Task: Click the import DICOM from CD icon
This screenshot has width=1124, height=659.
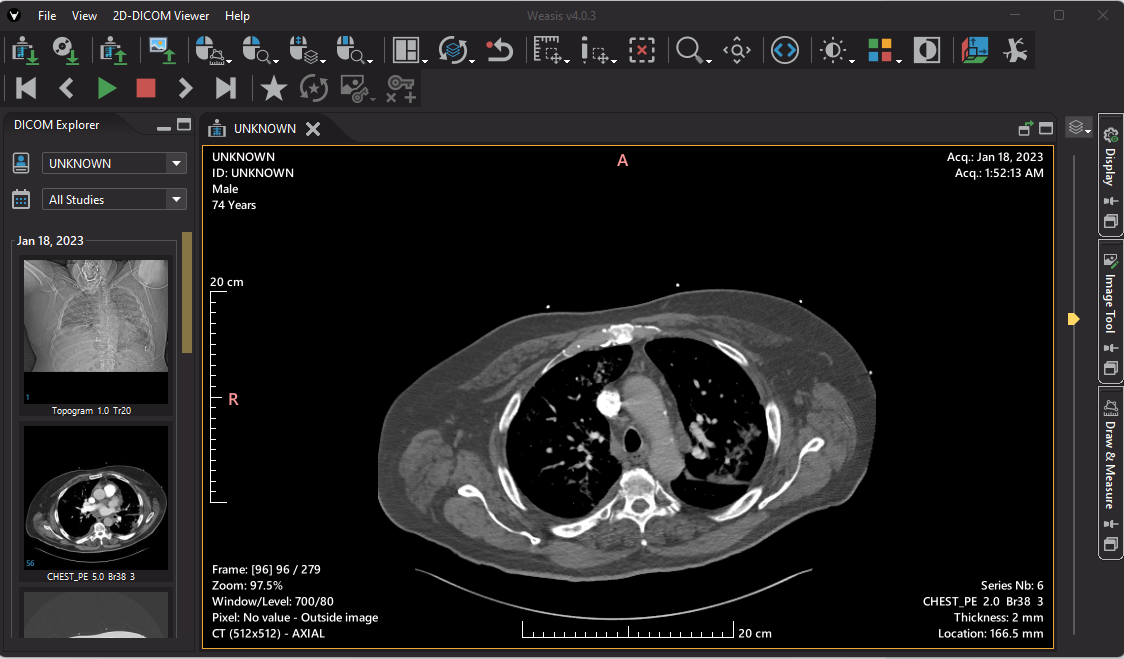Action: (65, 51)
